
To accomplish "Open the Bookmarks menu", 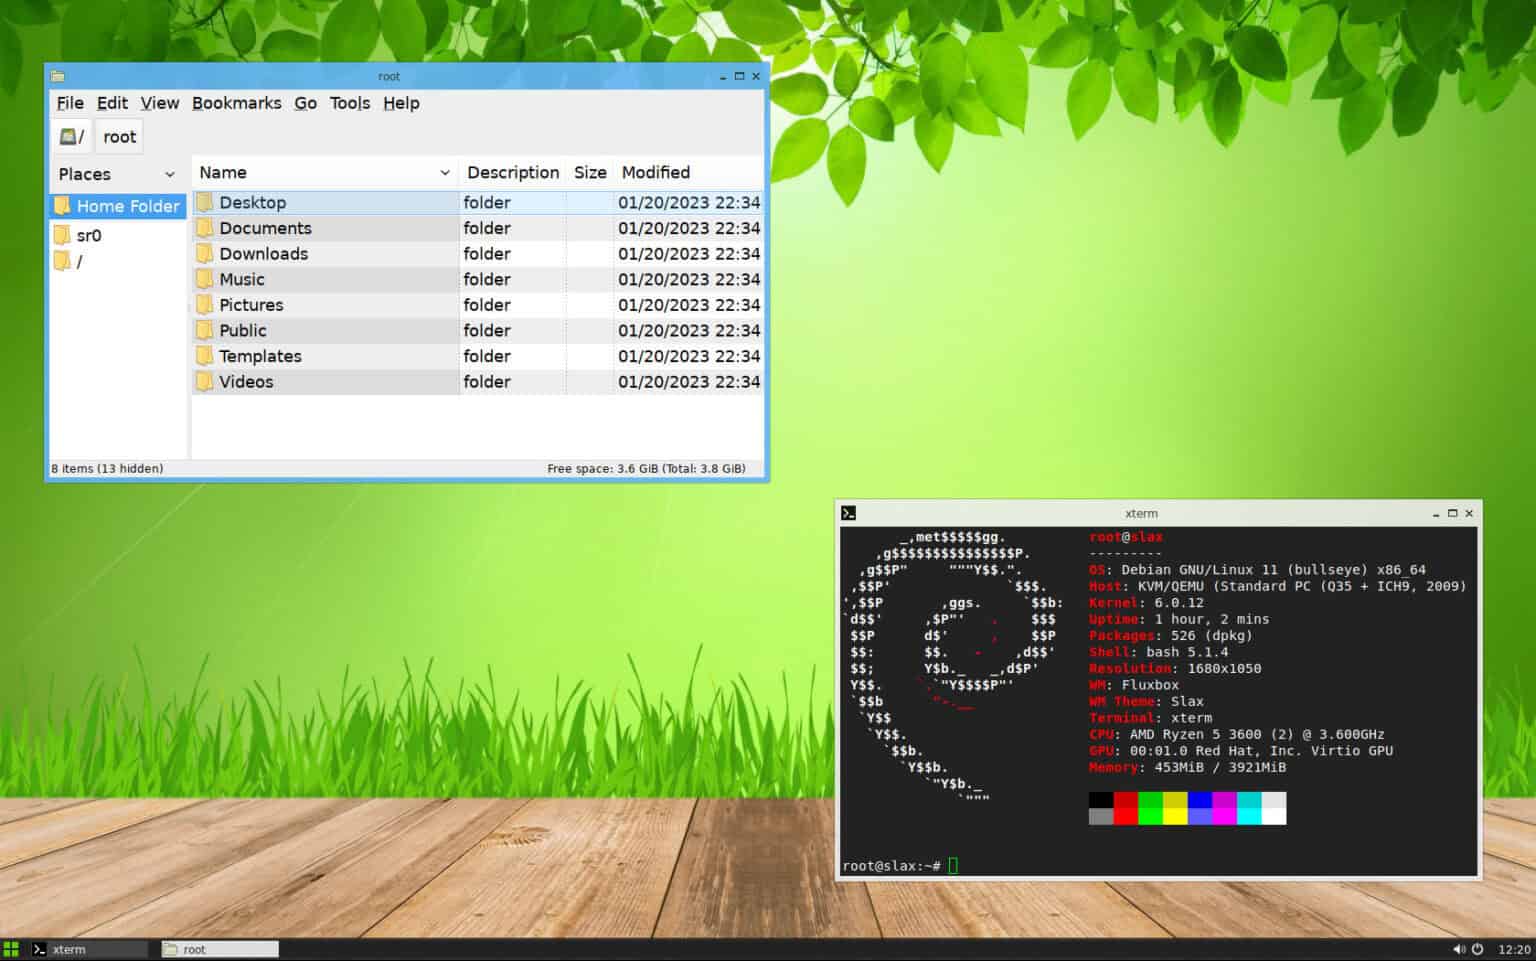I will (236, 103).
